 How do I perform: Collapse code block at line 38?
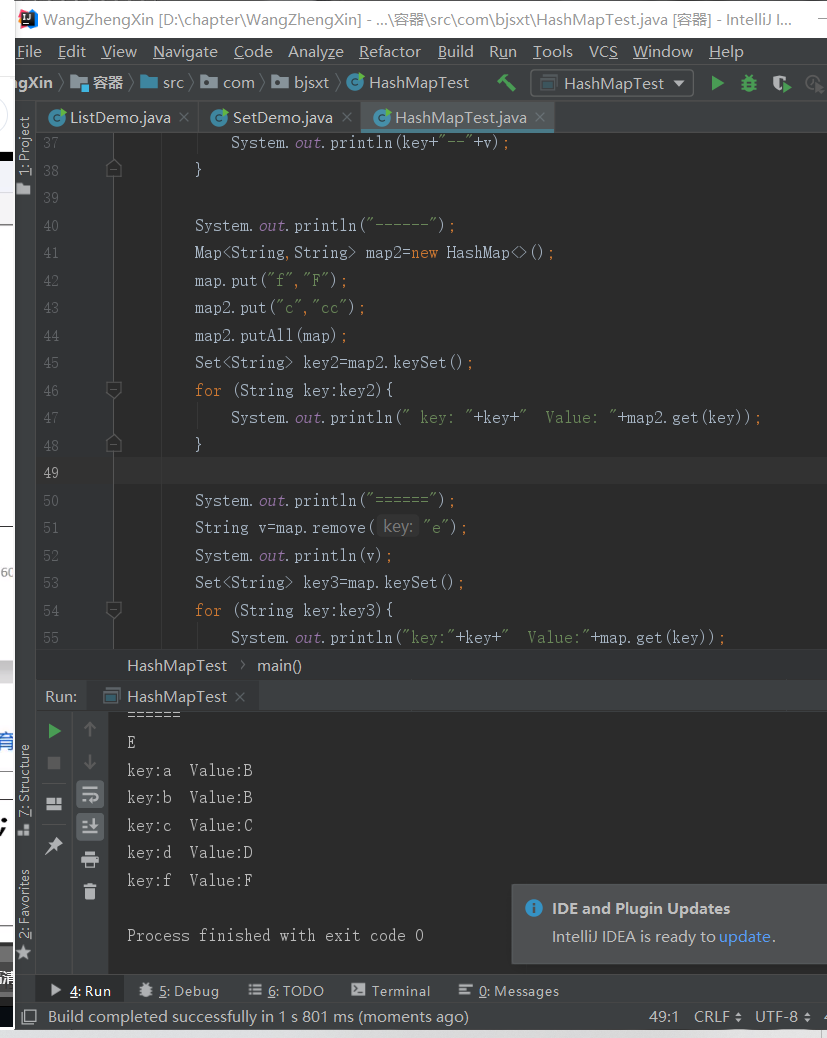(114, 169)
